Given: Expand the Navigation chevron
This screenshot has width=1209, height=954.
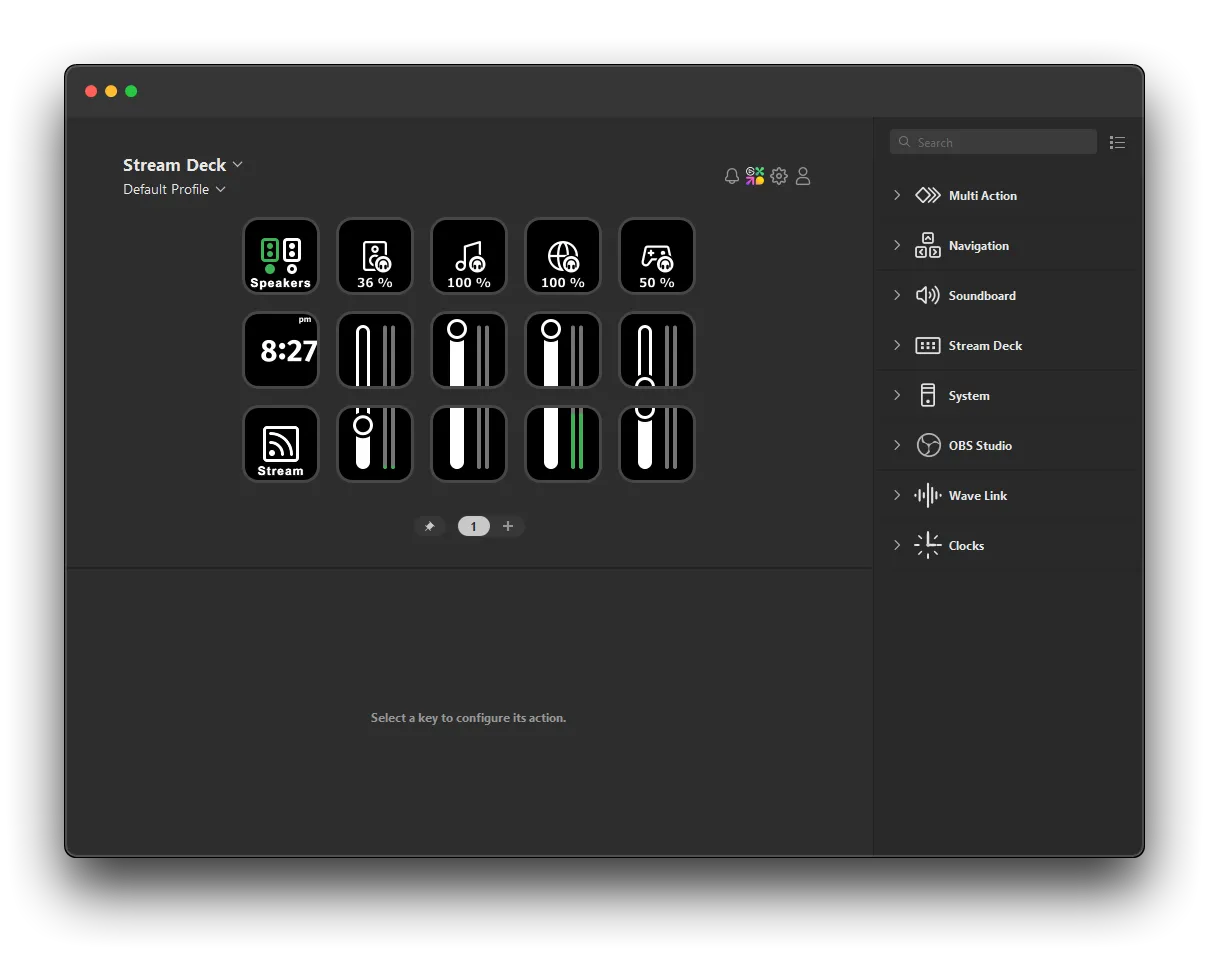Looking at the screenshot, I should click(x=897, y=246).
